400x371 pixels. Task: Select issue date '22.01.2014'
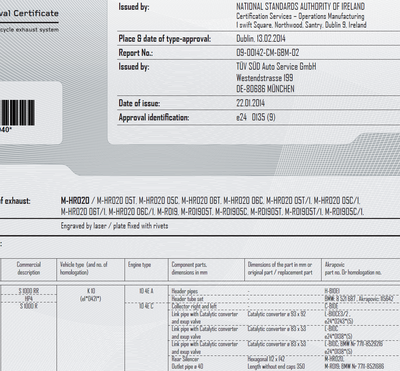click(250, 103)
